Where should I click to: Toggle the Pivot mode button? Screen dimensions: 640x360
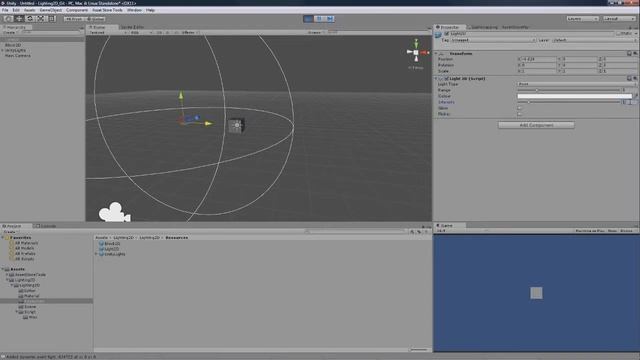[74, 19]
